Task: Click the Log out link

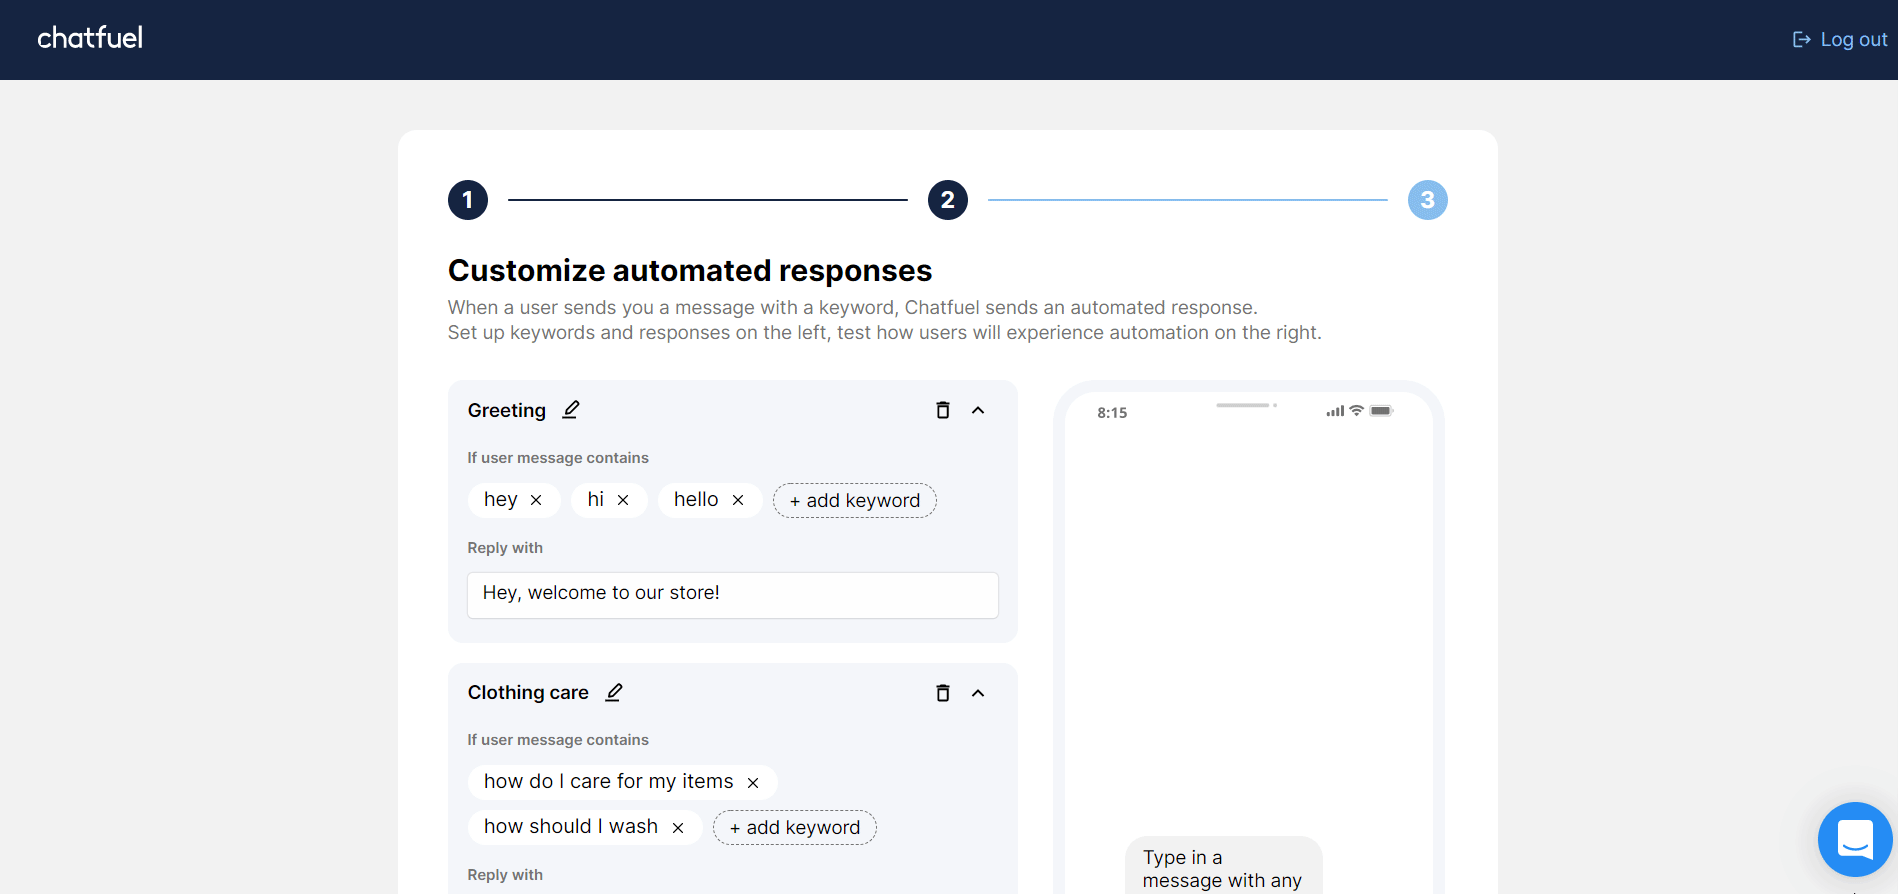Action: (x=1840, y=40)
